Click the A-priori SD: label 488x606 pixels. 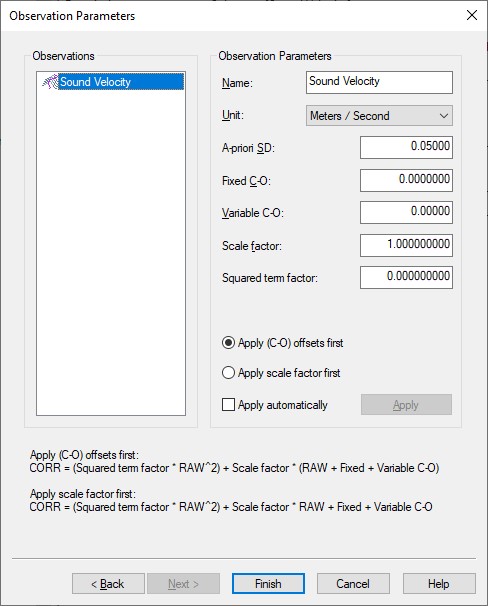[x=248, y=148]
